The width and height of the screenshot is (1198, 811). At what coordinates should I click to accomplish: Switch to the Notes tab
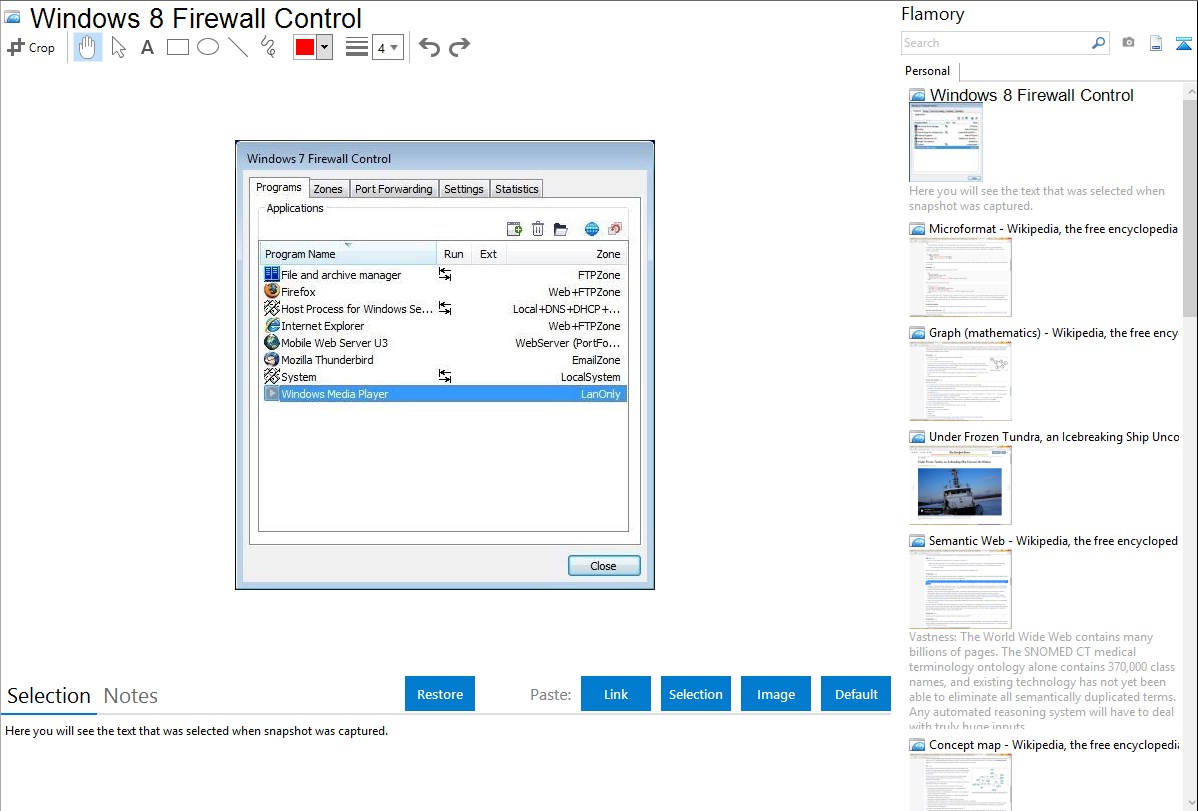point(131,696)
